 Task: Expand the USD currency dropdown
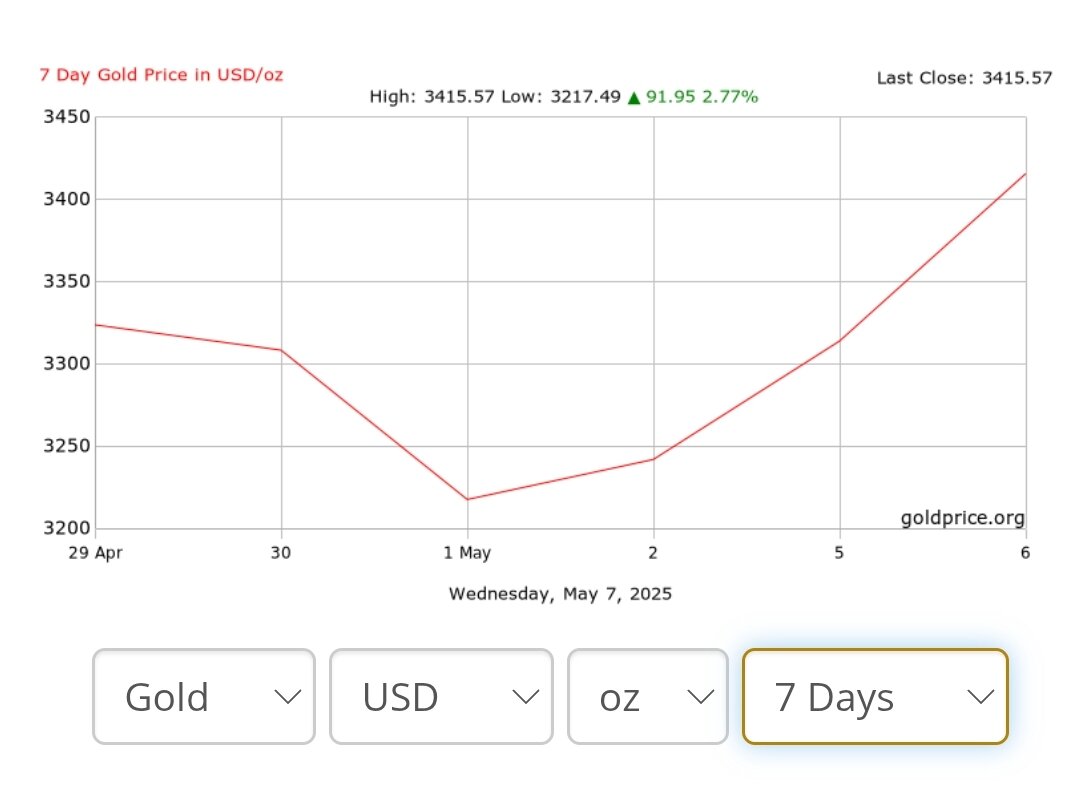[x=441, y=697]
